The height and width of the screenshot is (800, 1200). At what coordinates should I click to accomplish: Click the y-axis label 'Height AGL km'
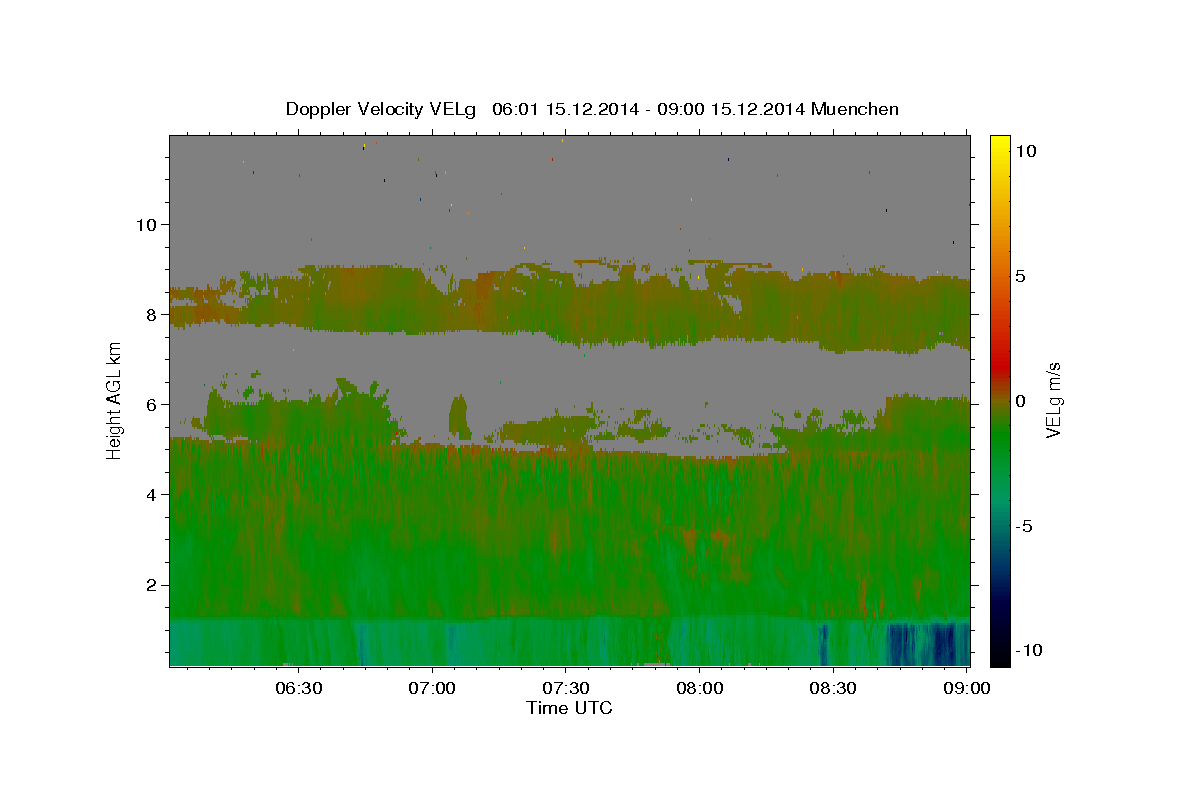(x=114, y=401)
